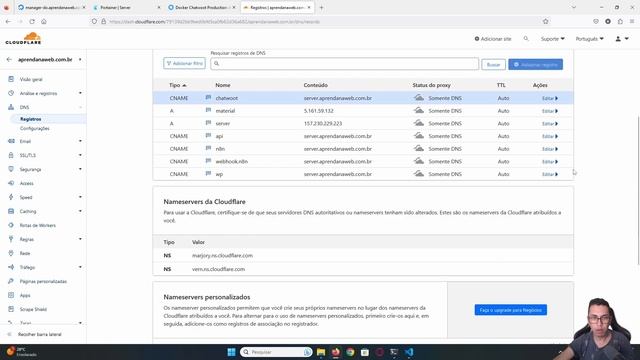Open the Suporte dropdown
Screen dimensions: 640x360
[553, 39]
